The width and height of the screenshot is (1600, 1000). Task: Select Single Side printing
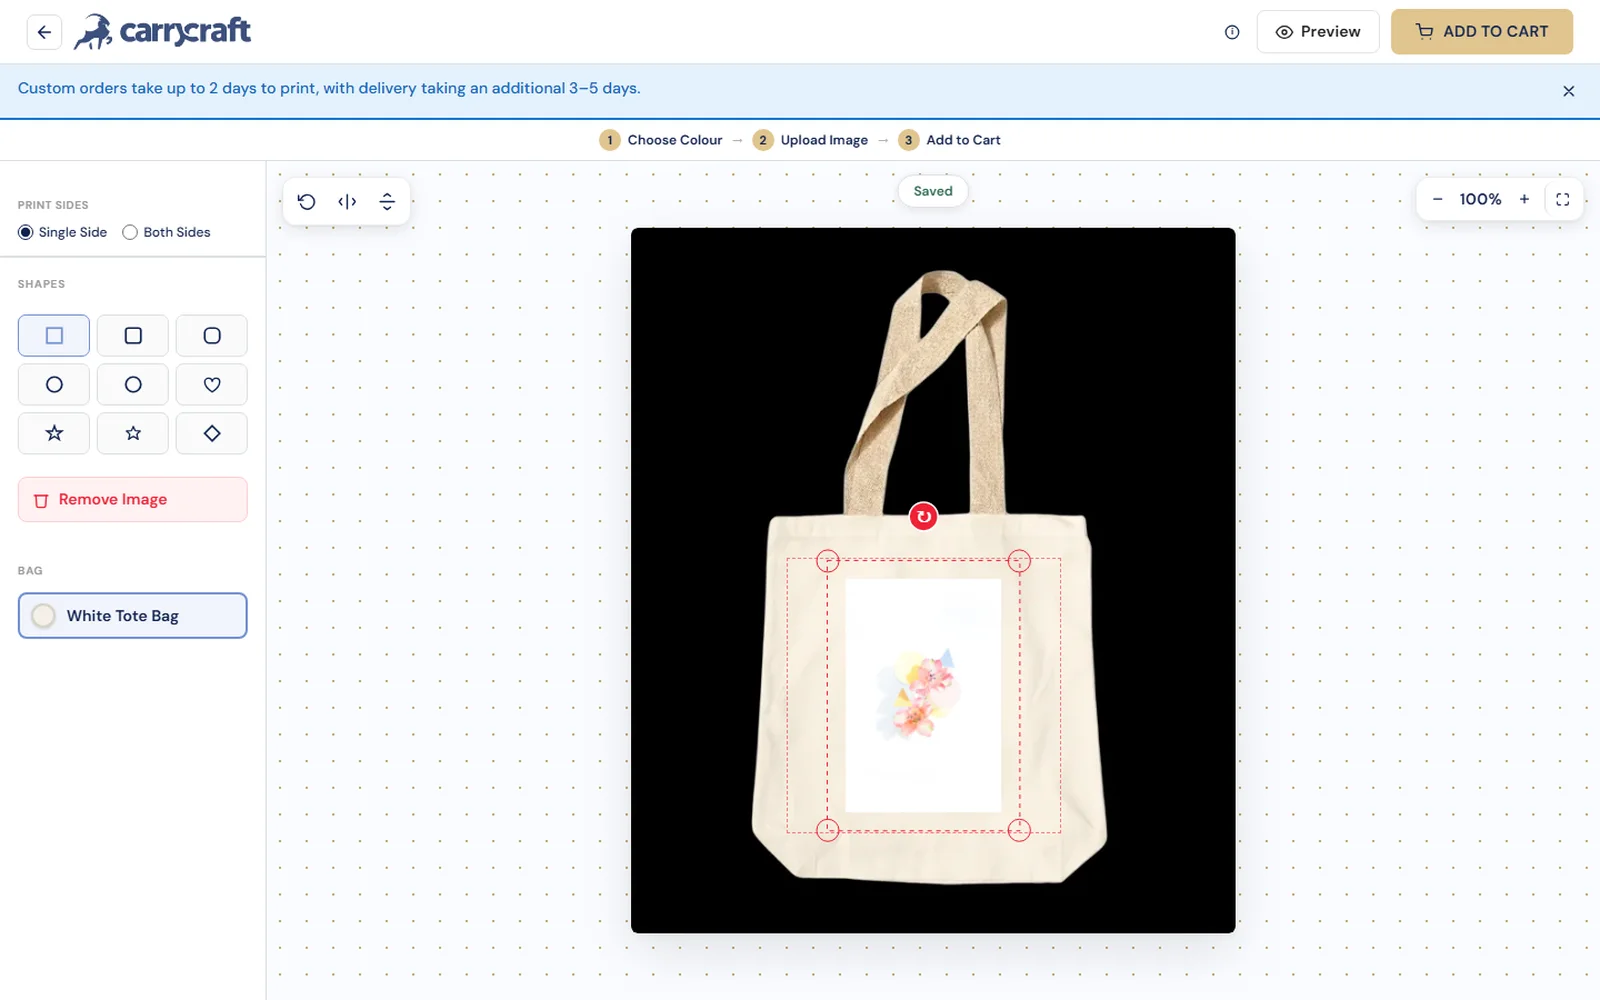pos(62,232)
